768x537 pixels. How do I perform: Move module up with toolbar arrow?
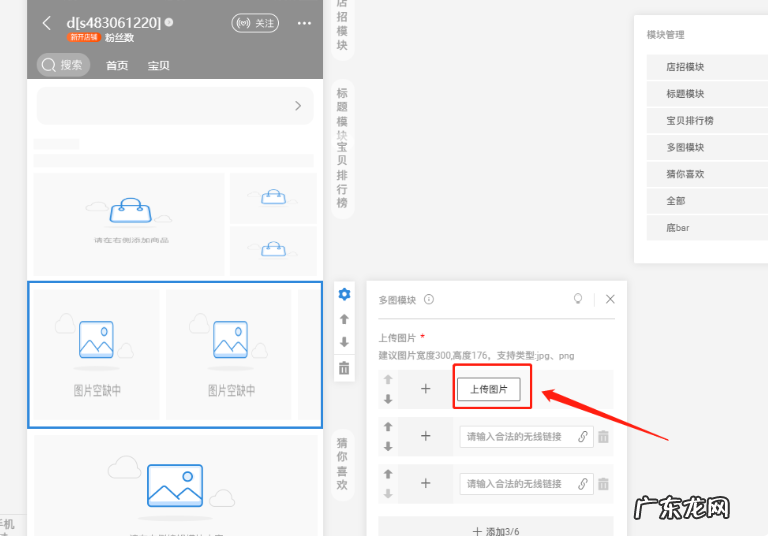344,319
